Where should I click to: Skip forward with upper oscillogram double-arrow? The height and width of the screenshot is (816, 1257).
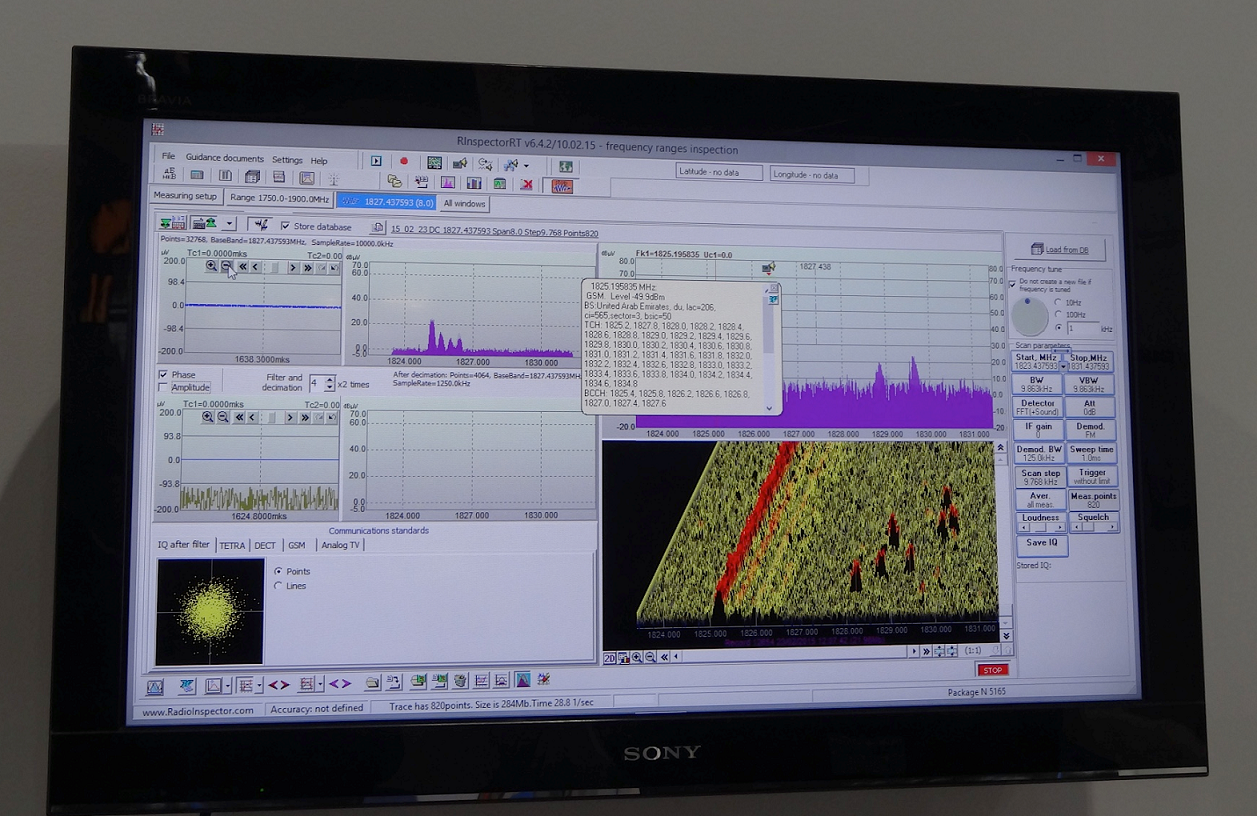point(307,267)
